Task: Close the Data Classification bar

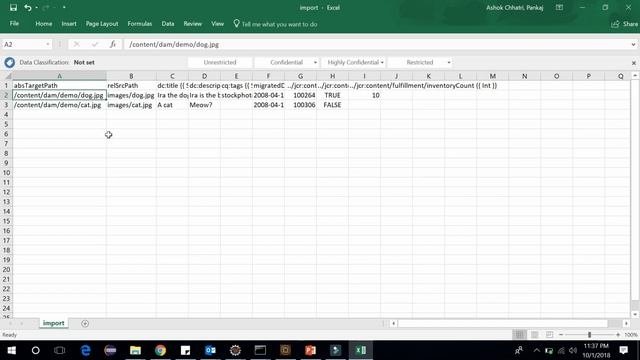Action: pos(633,63)
